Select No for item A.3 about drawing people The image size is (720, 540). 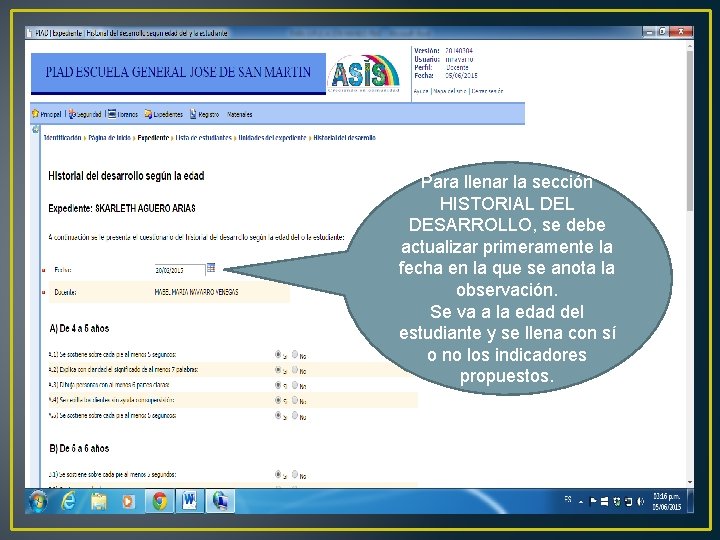[x=295, y=385]
